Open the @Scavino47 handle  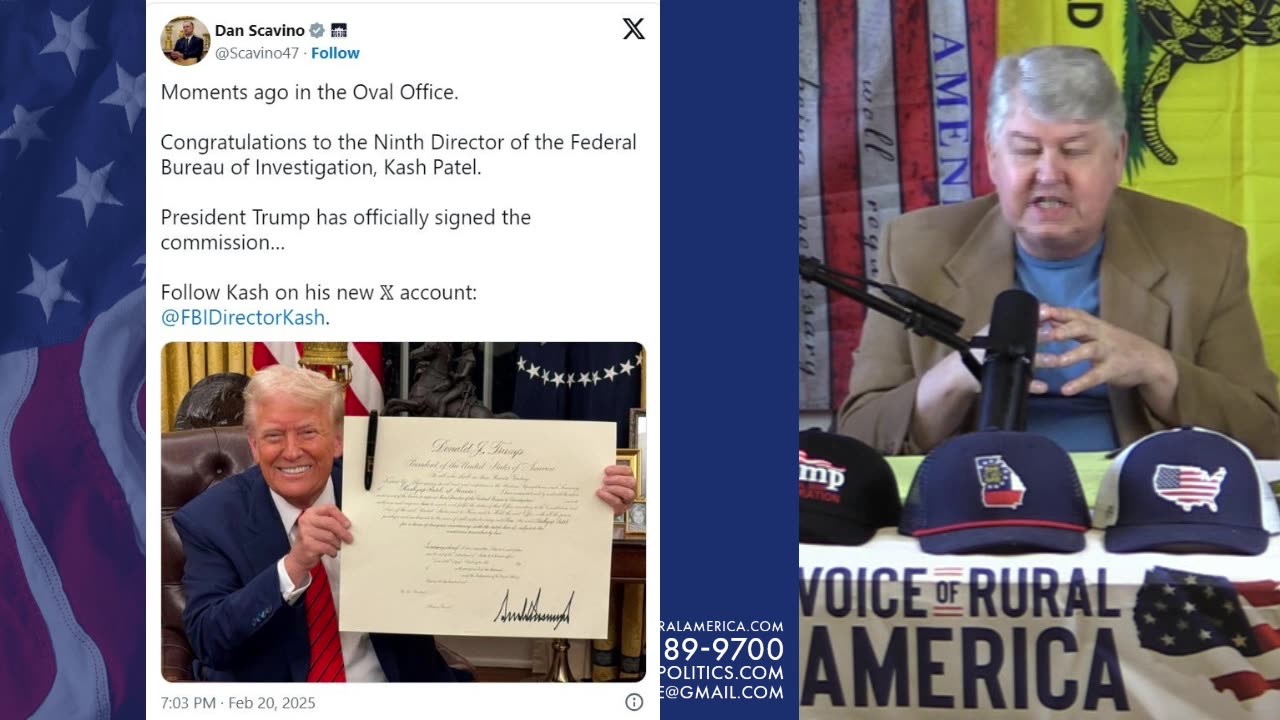tap(257, 53)
